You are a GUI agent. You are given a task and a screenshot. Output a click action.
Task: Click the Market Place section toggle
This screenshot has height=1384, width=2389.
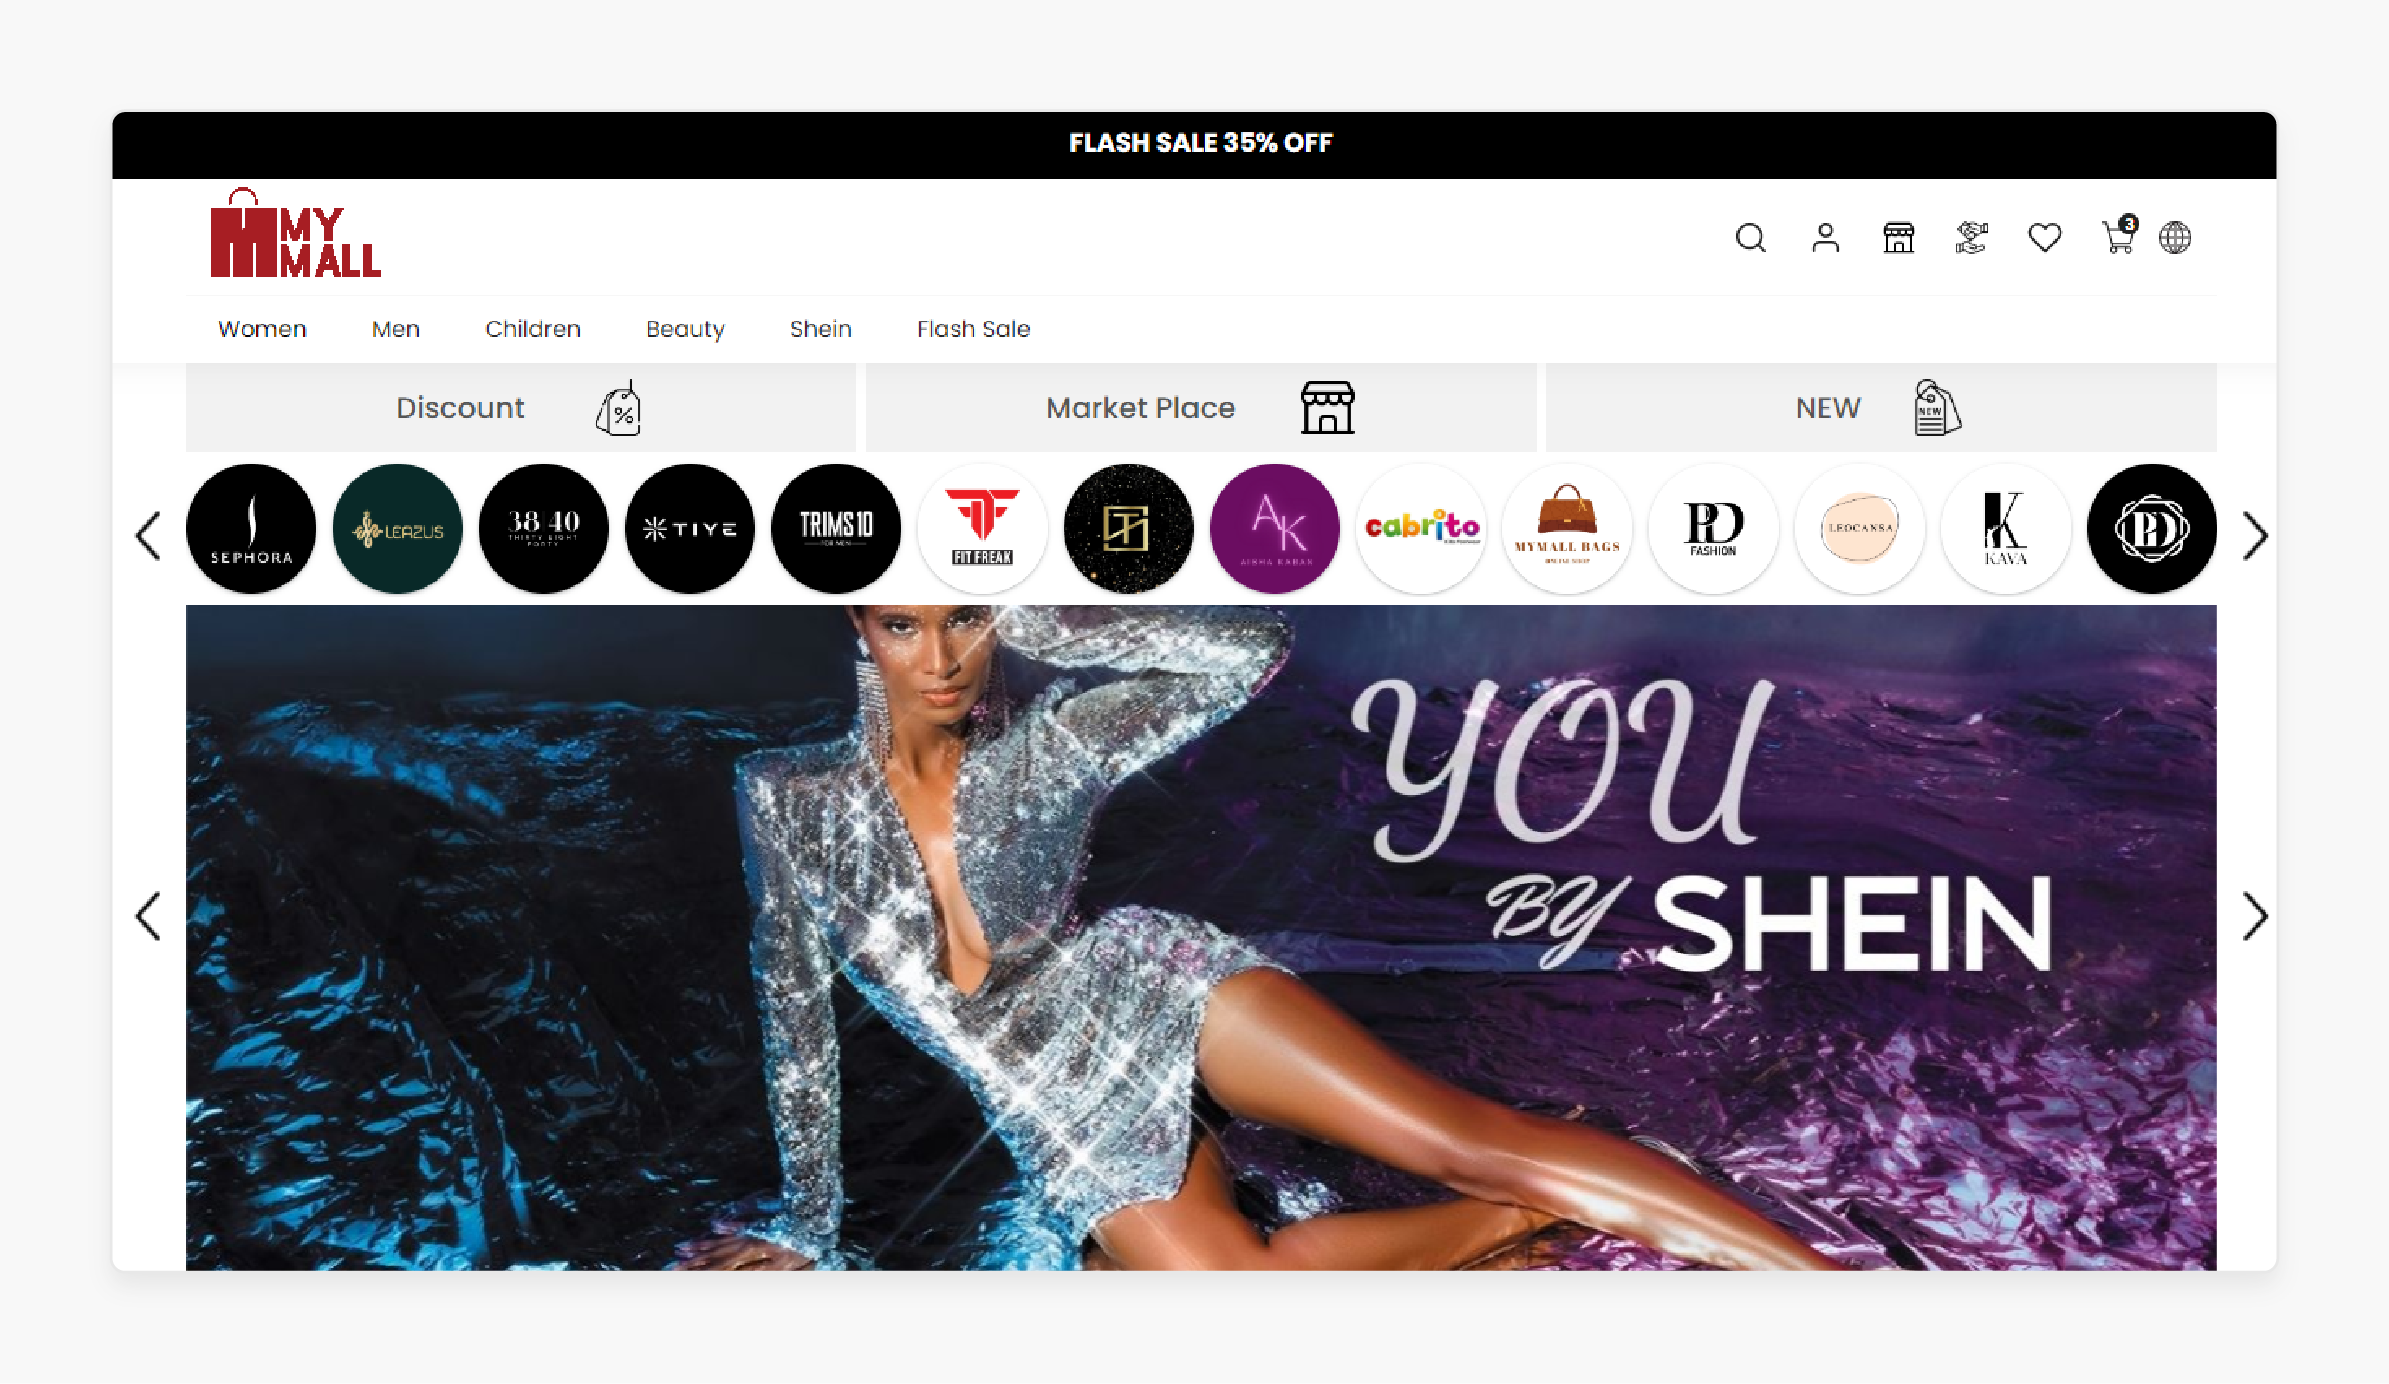coord(1198,407)
